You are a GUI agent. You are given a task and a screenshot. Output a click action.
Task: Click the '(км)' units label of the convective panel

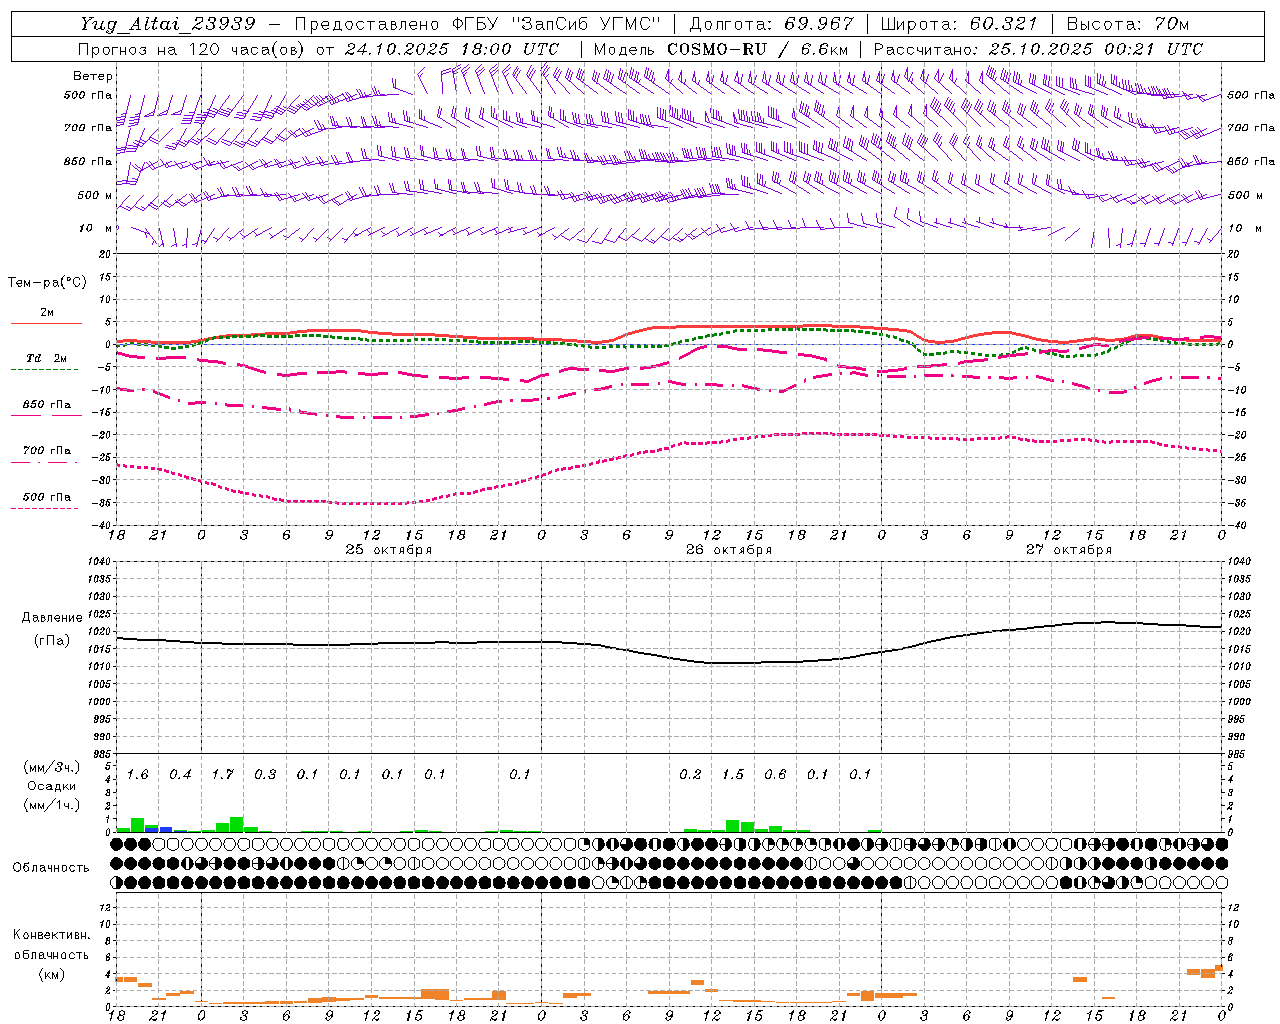pyautogui.click(x=52, y=974)
